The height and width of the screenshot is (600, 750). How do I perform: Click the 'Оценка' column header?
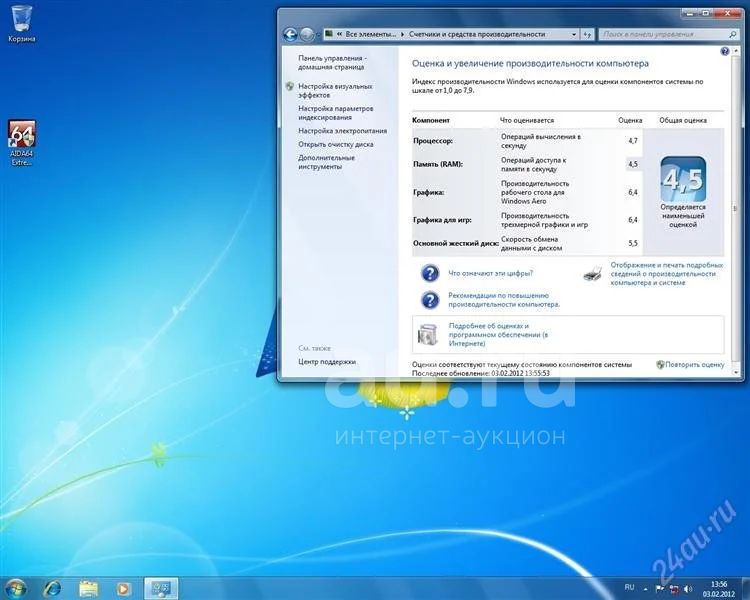[x=630, y=120]
